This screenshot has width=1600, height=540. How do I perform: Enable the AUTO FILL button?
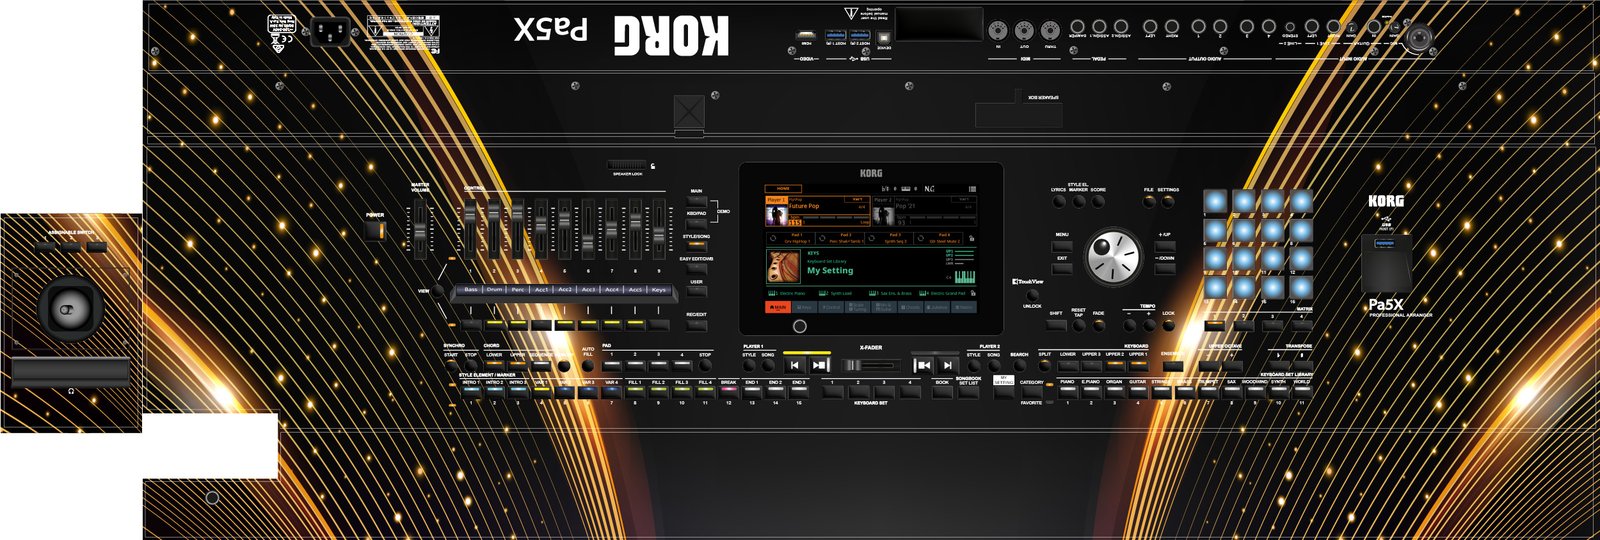pos(588,366)
